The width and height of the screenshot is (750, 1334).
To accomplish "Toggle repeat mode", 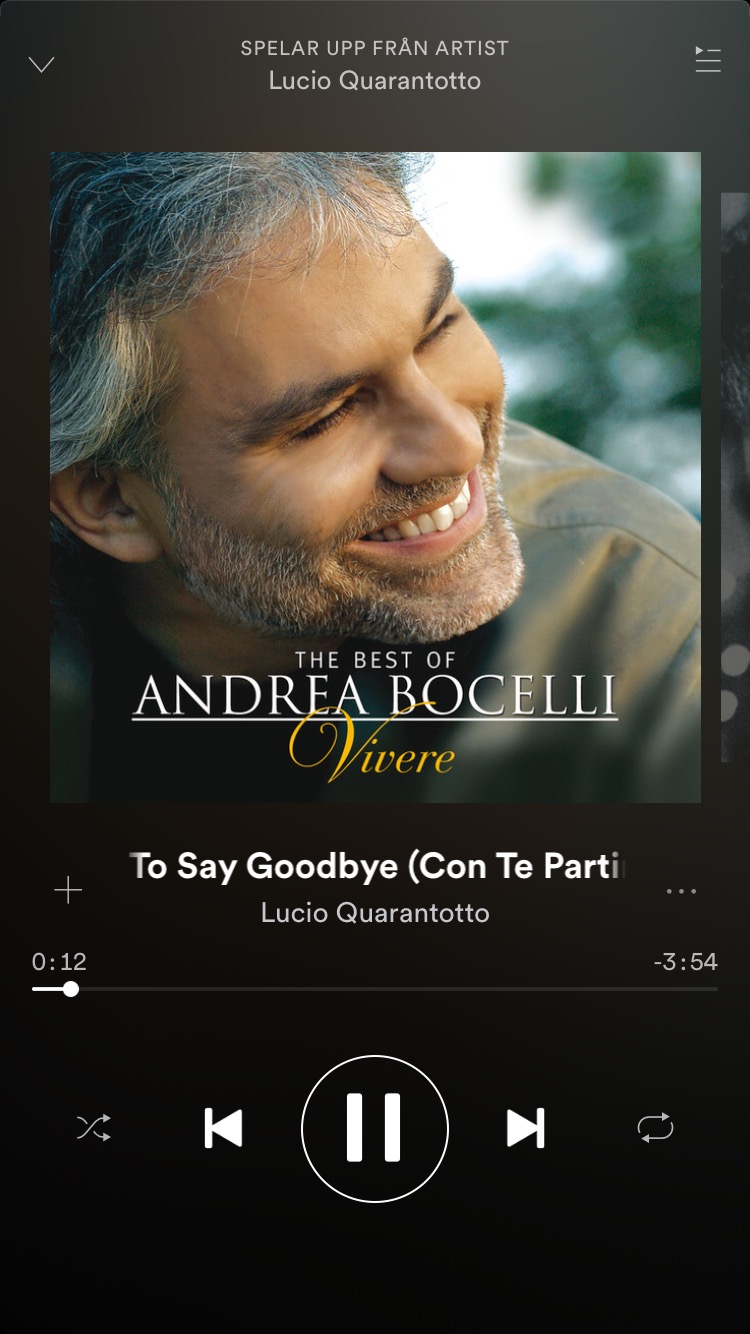I will [656, 1128].
